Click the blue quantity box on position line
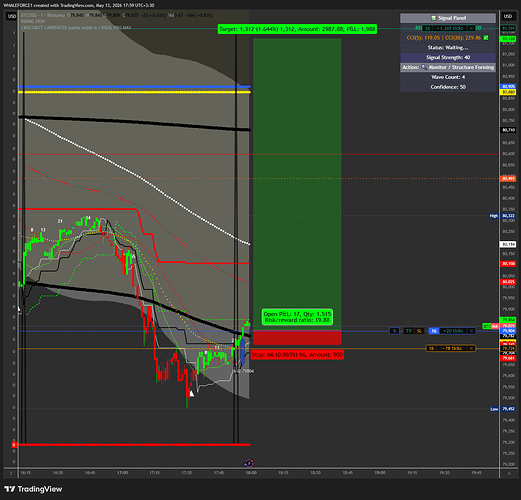The width and height of the screenshot is (521, 500). click(434, 331)
